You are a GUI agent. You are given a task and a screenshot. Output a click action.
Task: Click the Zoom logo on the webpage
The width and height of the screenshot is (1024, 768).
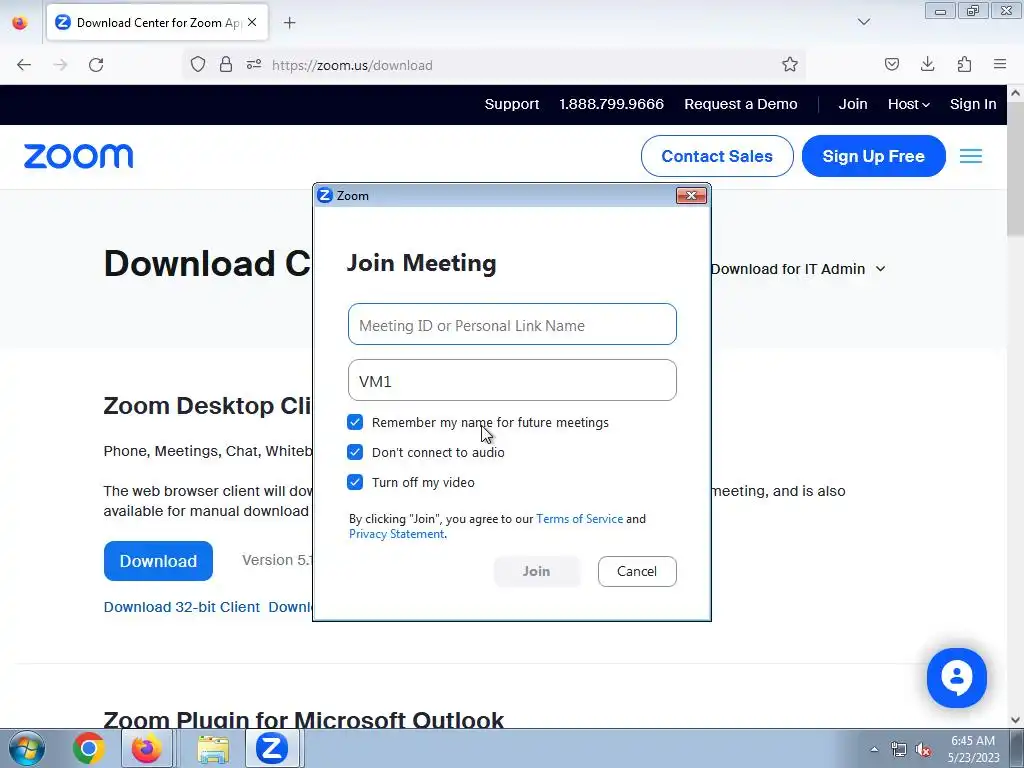(78, 157)
